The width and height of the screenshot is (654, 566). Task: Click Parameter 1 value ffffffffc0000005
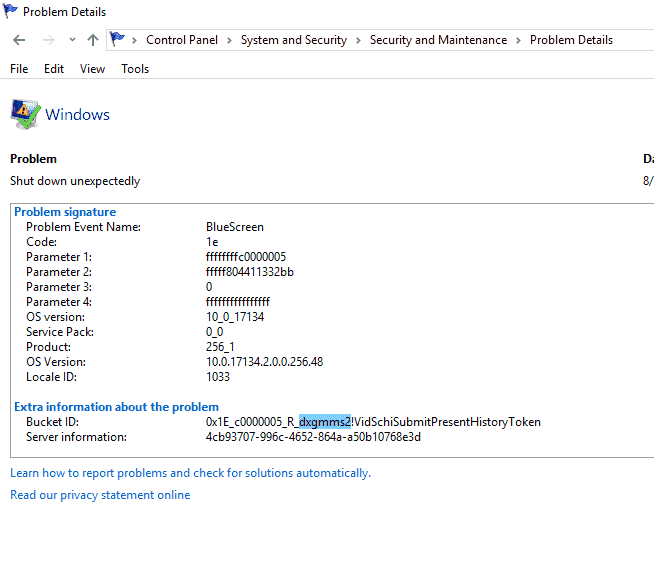246,257
